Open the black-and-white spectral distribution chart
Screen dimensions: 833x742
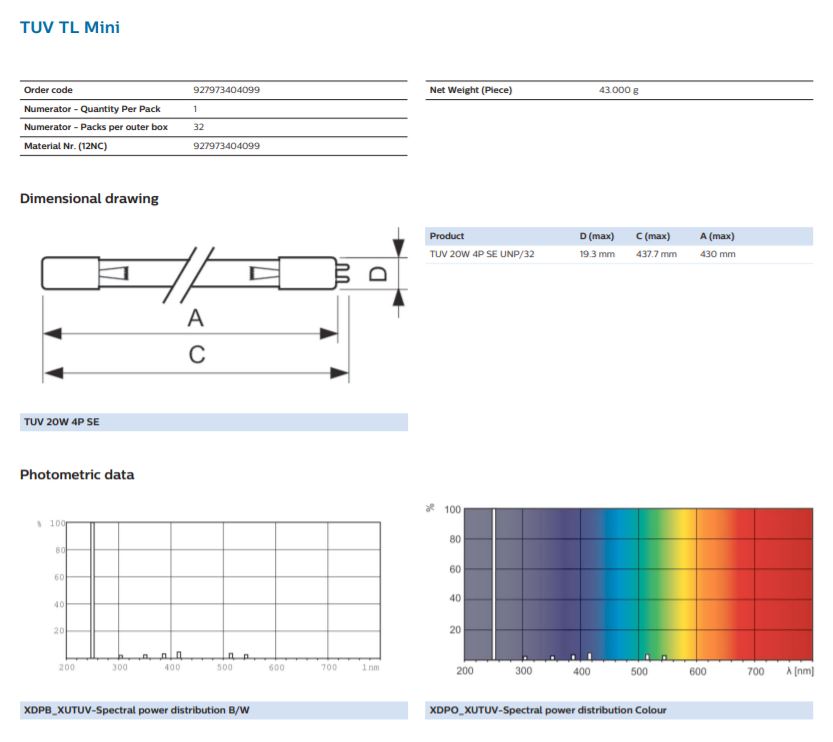[x=211, y=595]
